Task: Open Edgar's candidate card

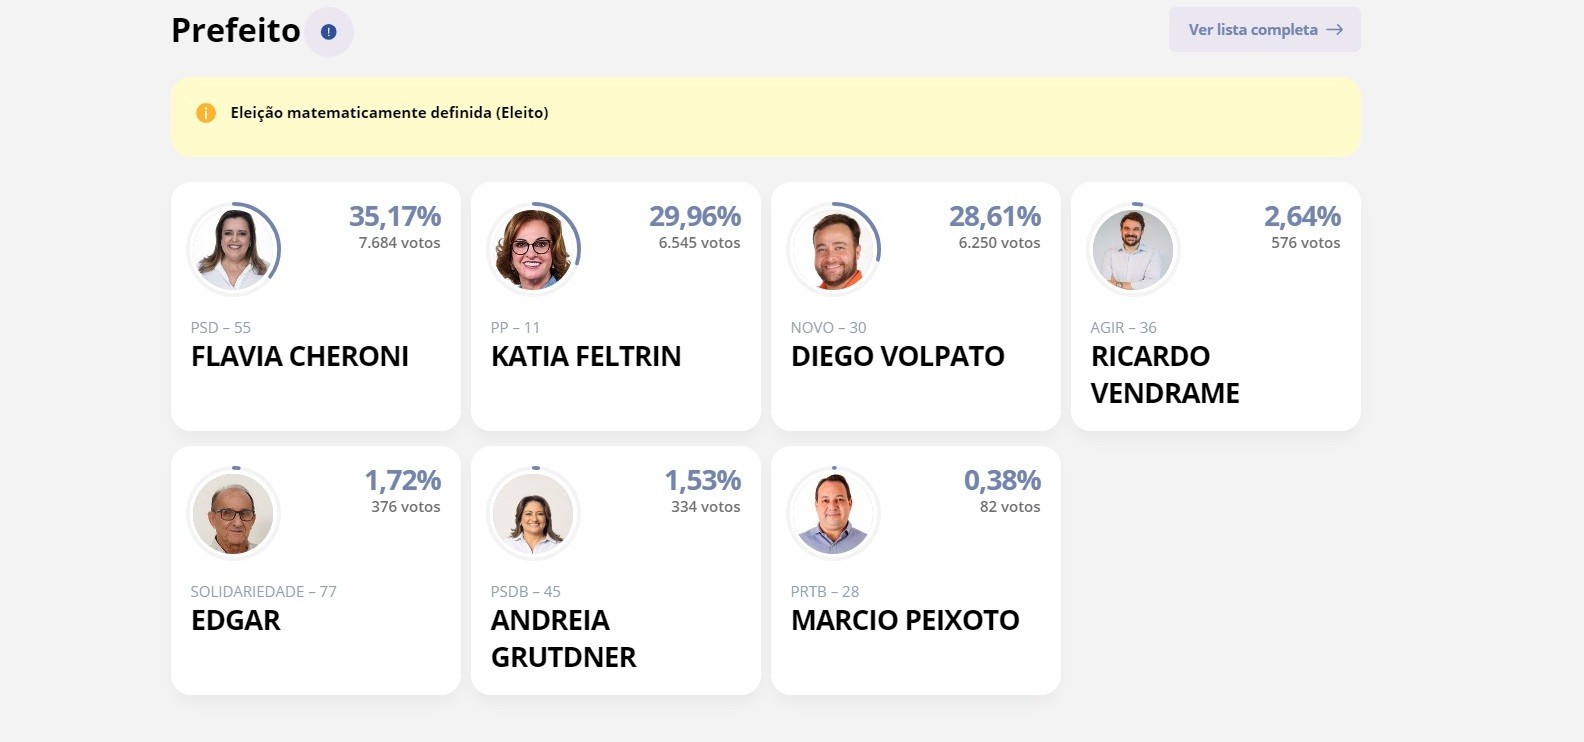Action: point(315,570)
